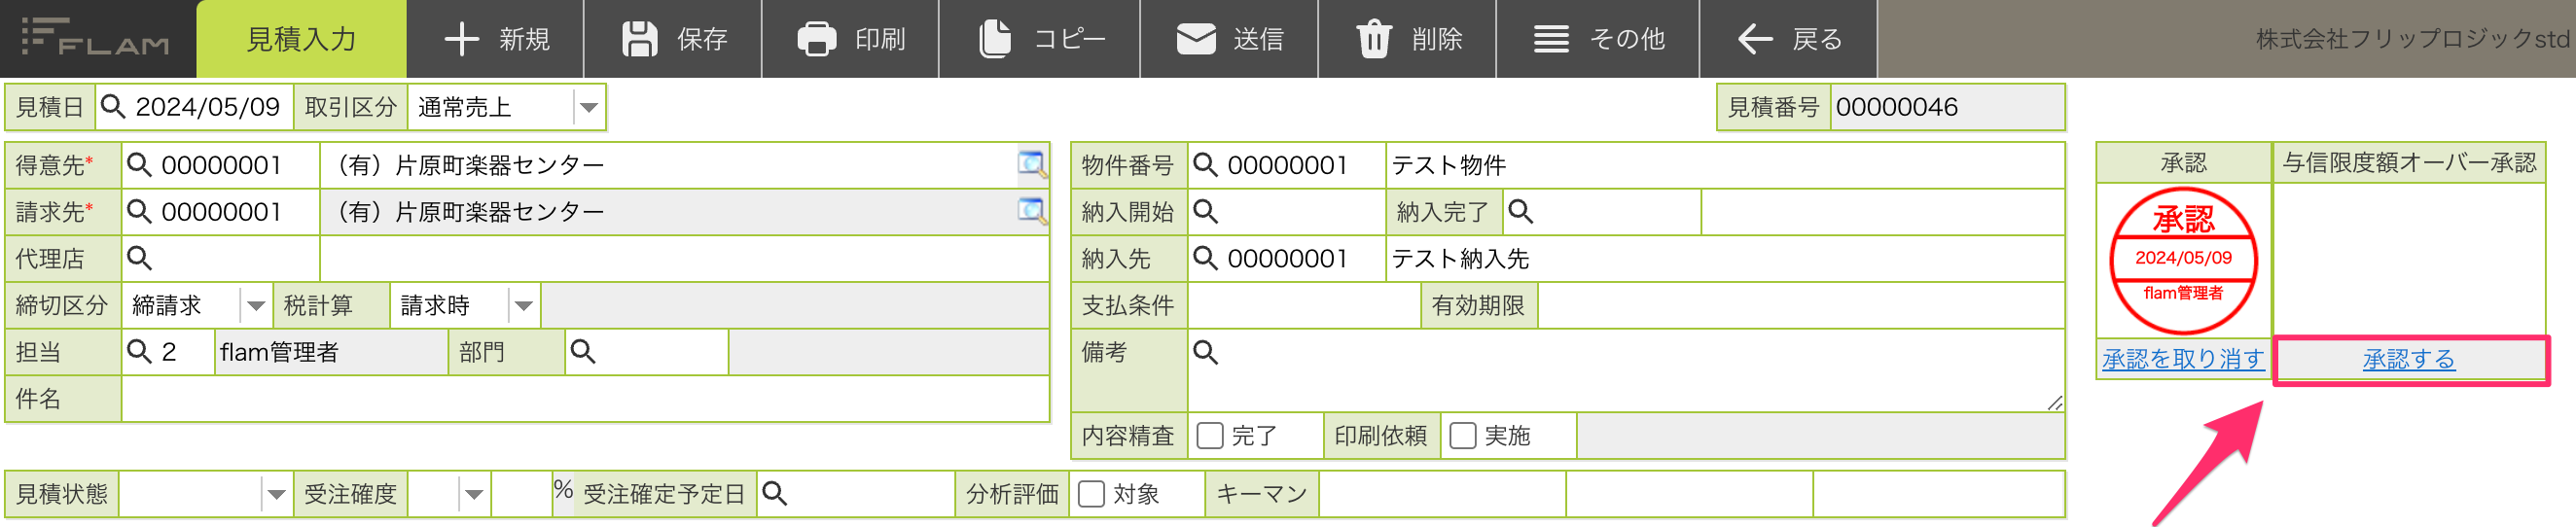Screen dimensions: 2576x527
Task: Click 株式会社フリップロジックstd company name
Action: tap(2413, 39)
